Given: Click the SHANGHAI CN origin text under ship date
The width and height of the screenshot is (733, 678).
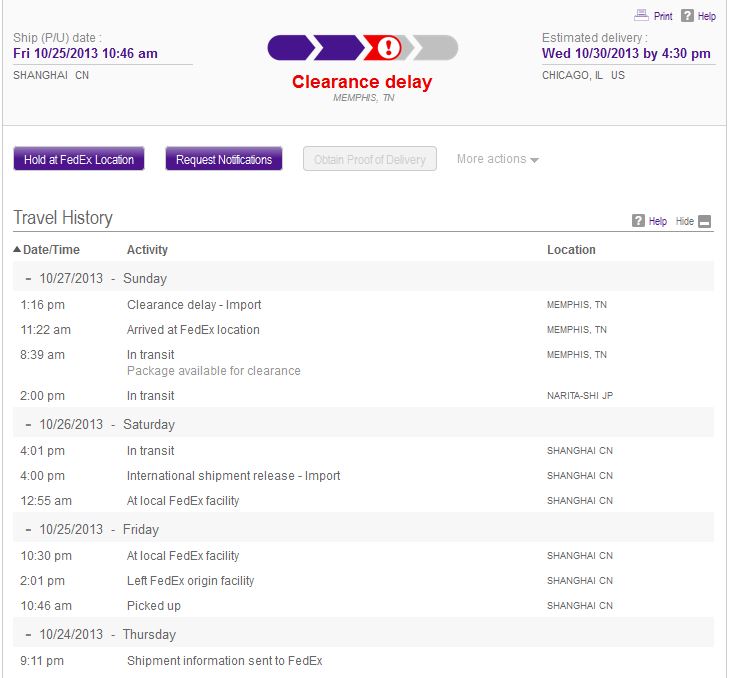Looking at the screenshot, I should [x=51, y=75].
